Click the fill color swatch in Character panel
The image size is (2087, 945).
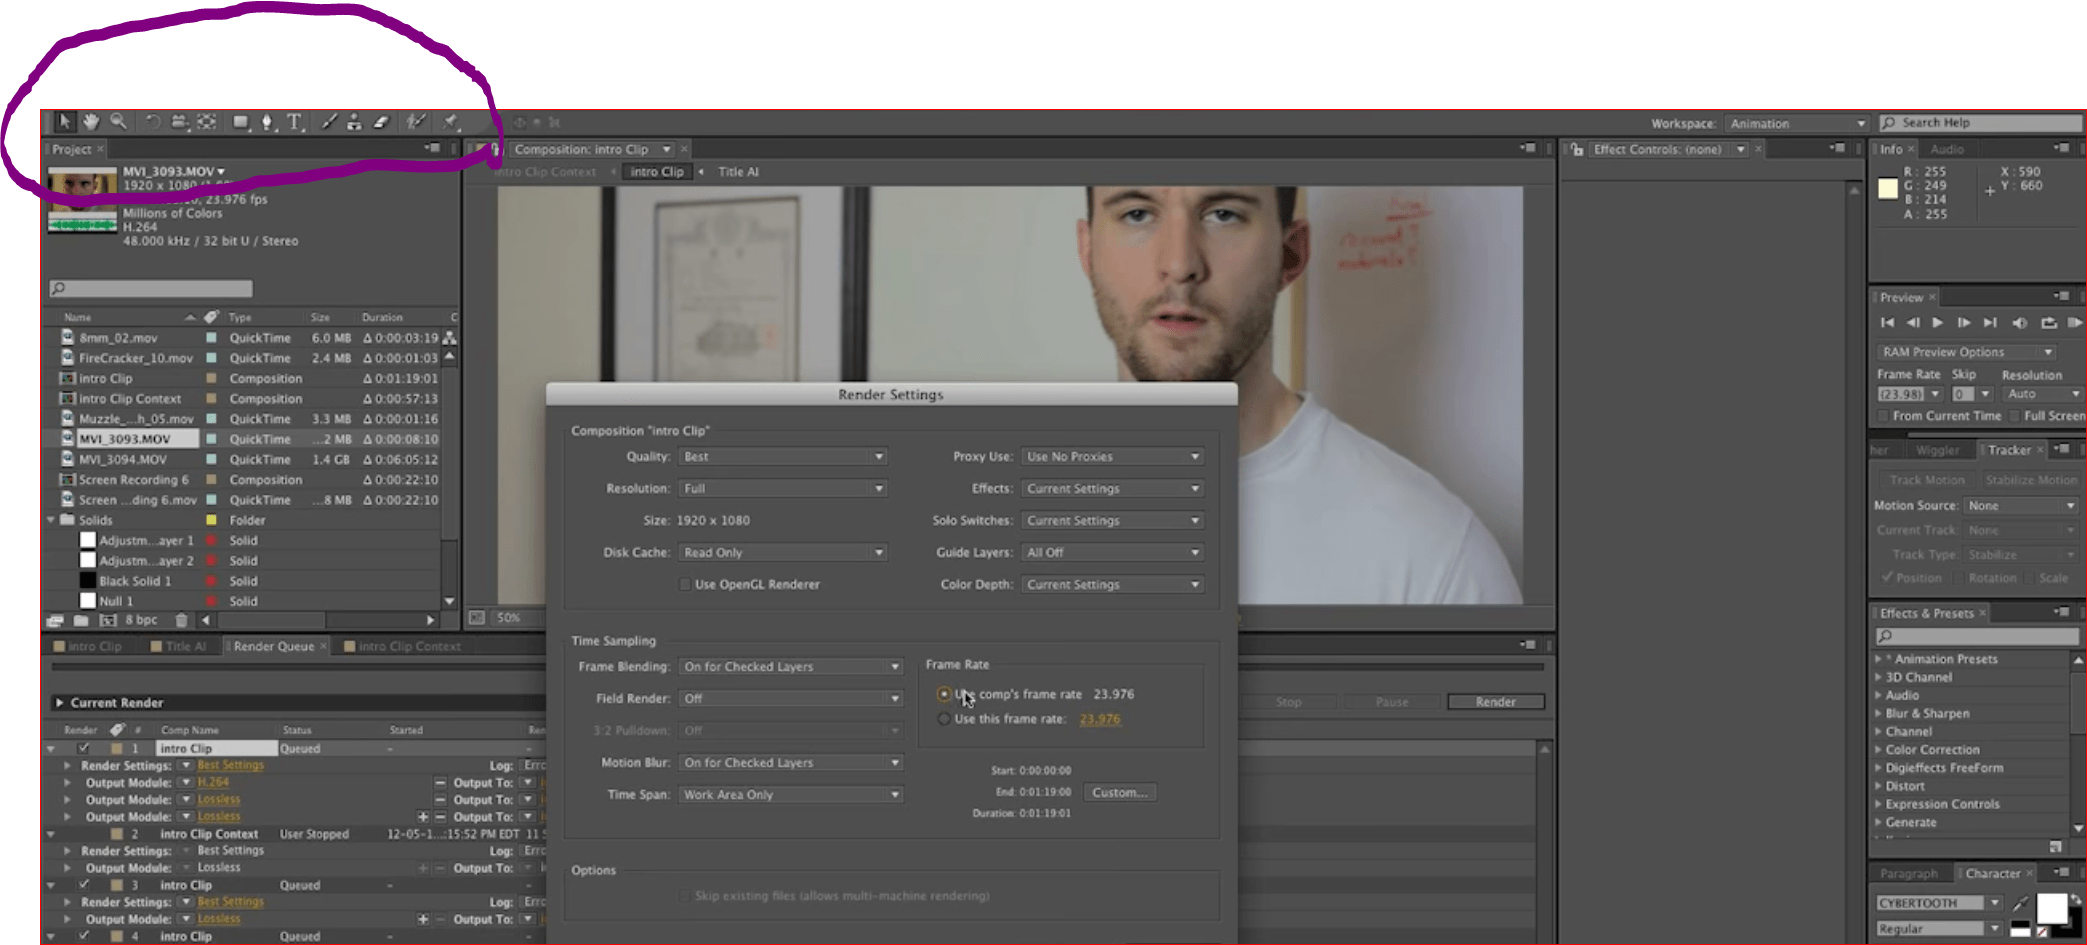tap(2053, 908)
